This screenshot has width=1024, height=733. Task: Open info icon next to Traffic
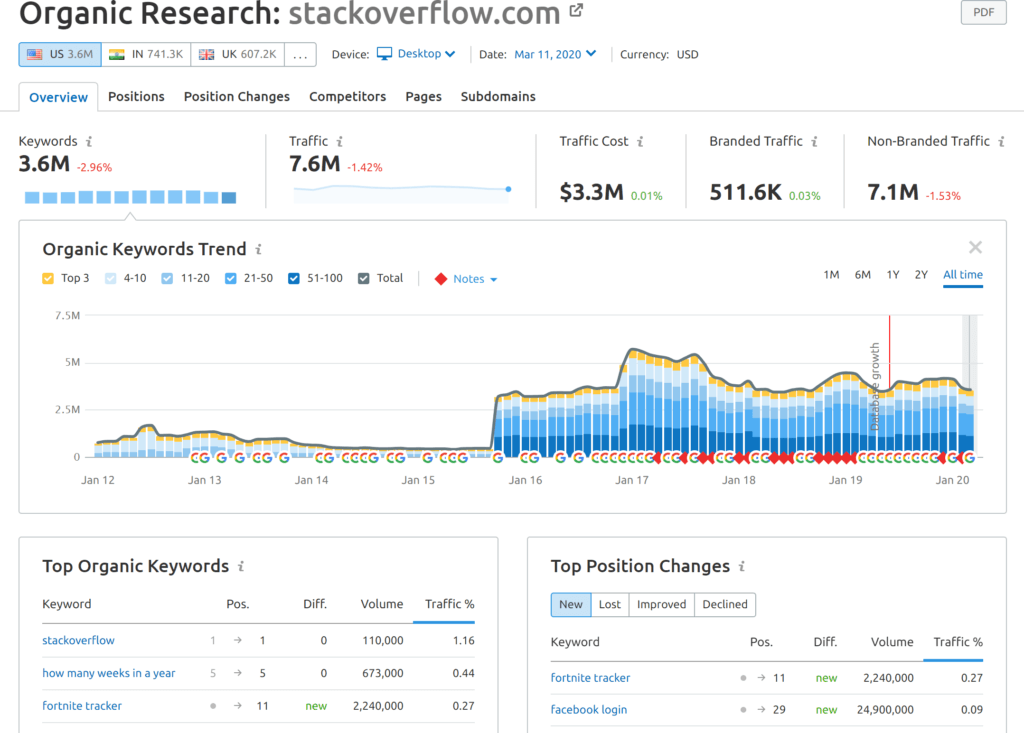(x=340, y=141)
